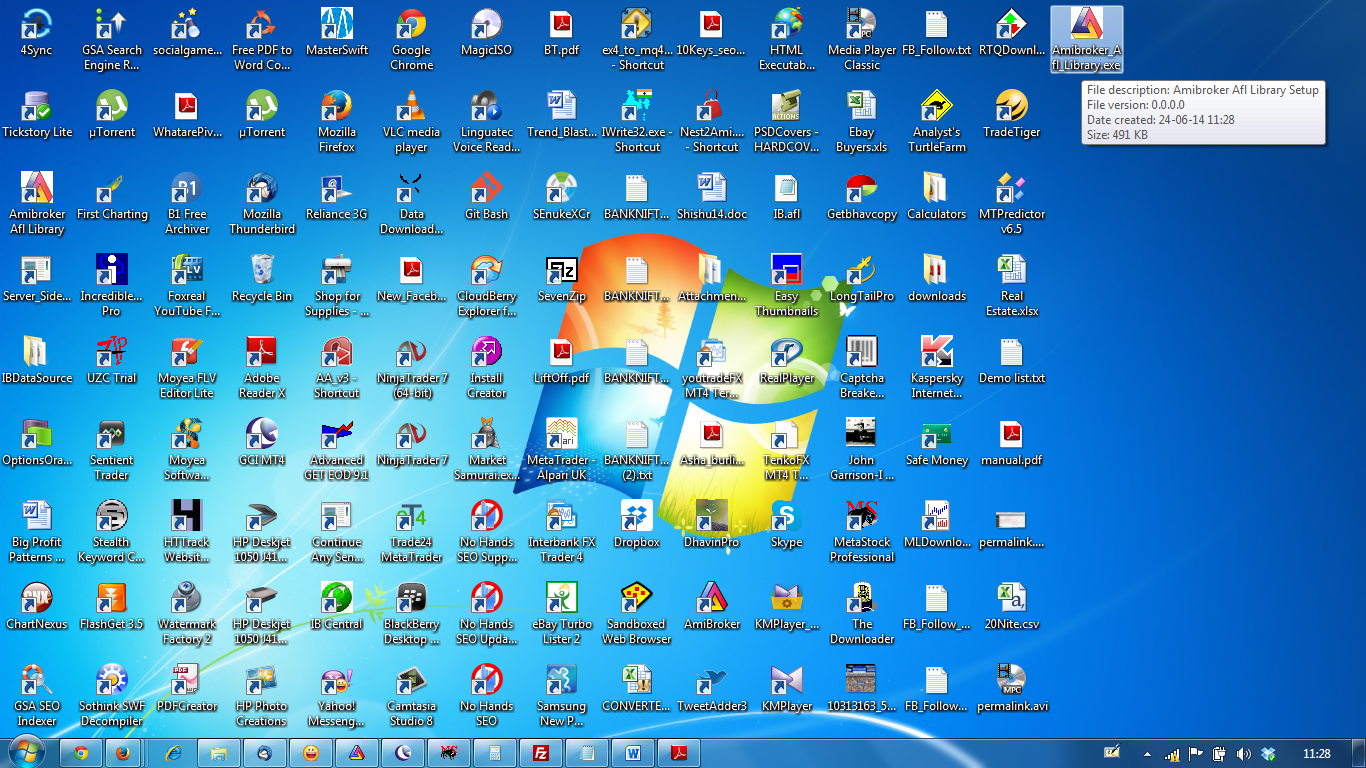Select the VLC media player icon
This screenshot has height=768, width=1366.
coord(412,122)
